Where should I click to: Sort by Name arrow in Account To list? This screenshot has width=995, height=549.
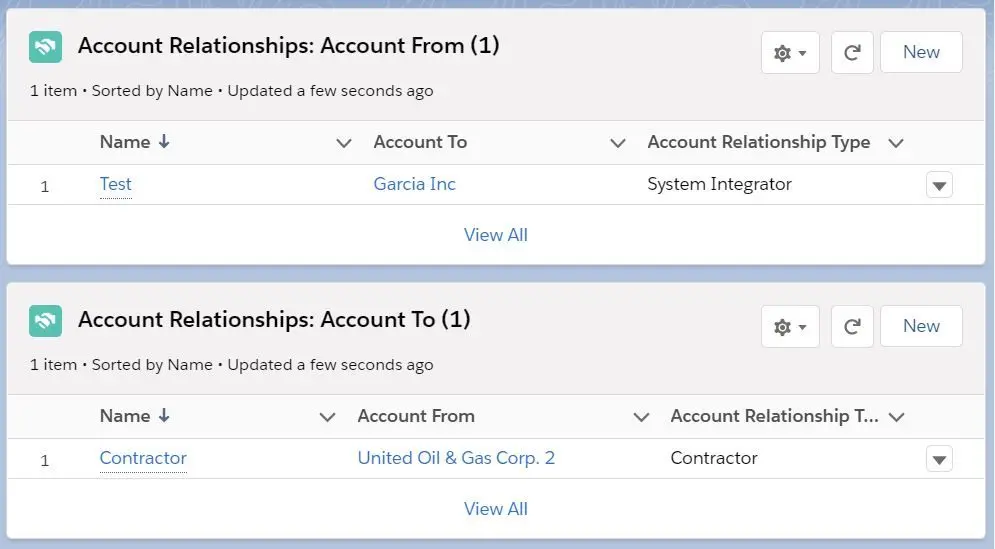pos(164,416)
